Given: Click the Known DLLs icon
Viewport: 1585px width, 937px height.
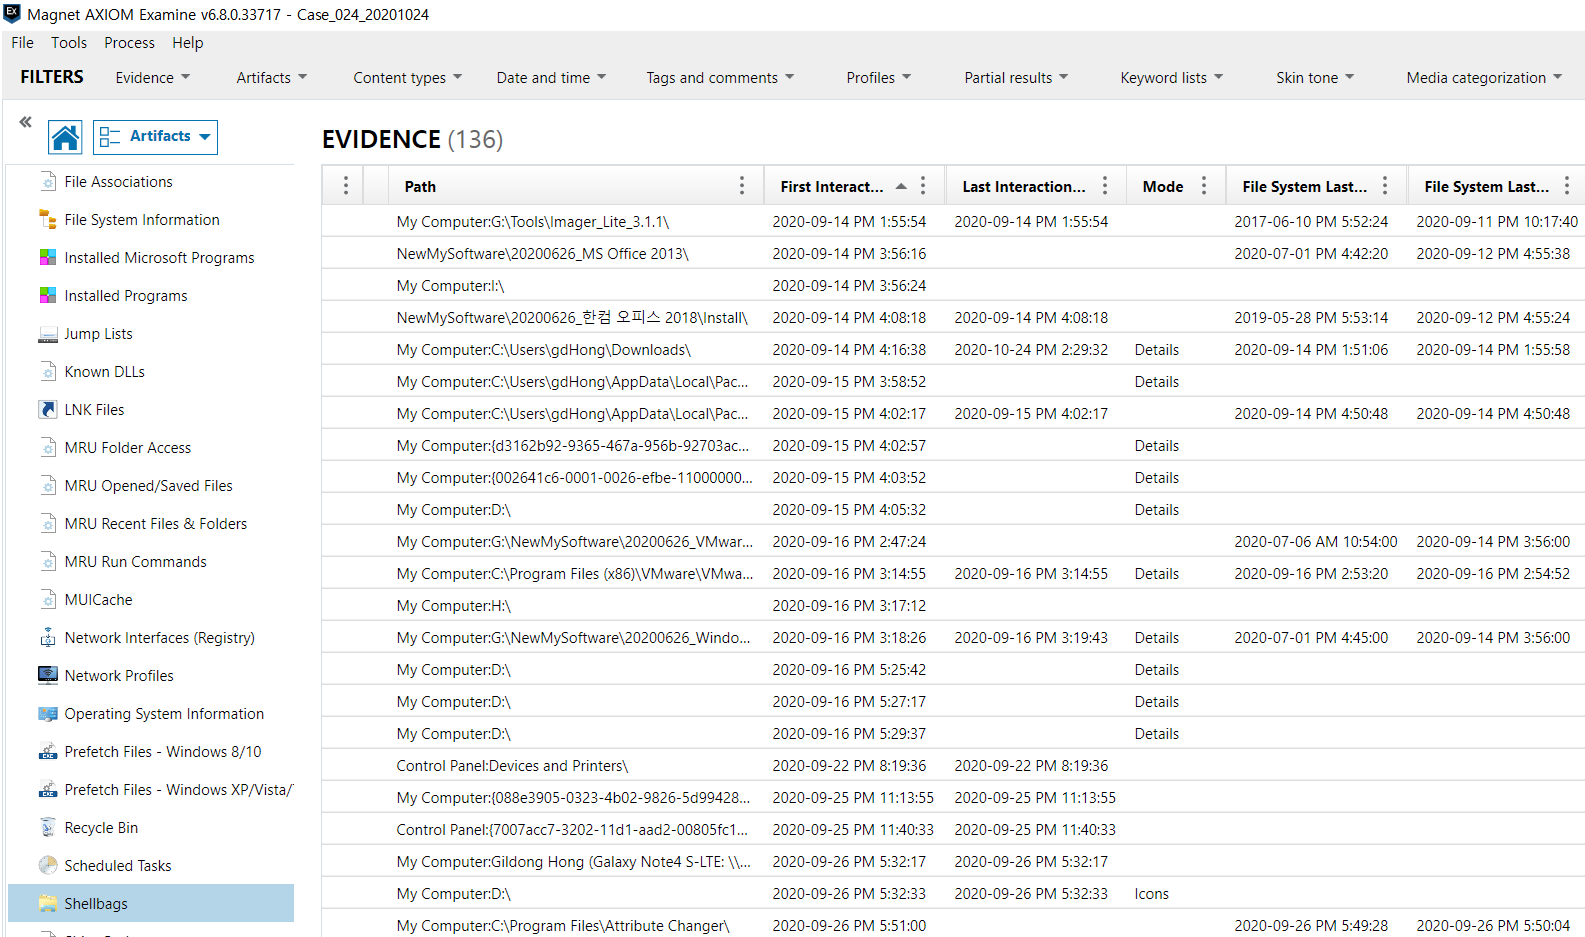Looking at the screenshot, I should pos(48,371).
